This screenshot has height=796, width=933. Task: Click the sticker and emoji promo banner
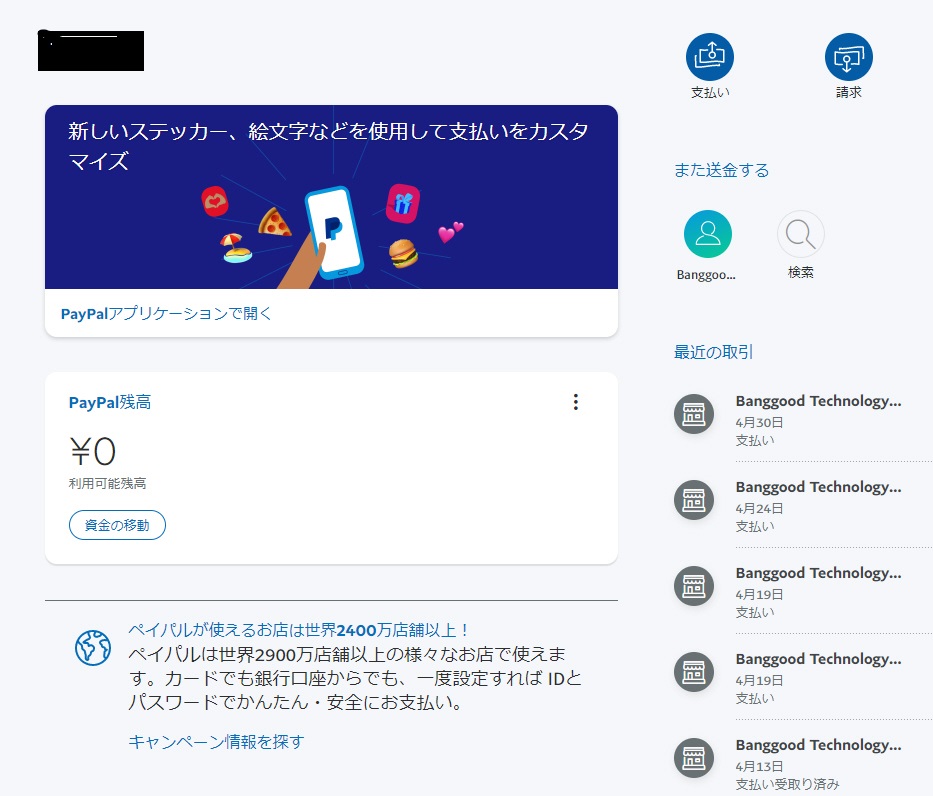pyautogui.click(x=331, y=197)
